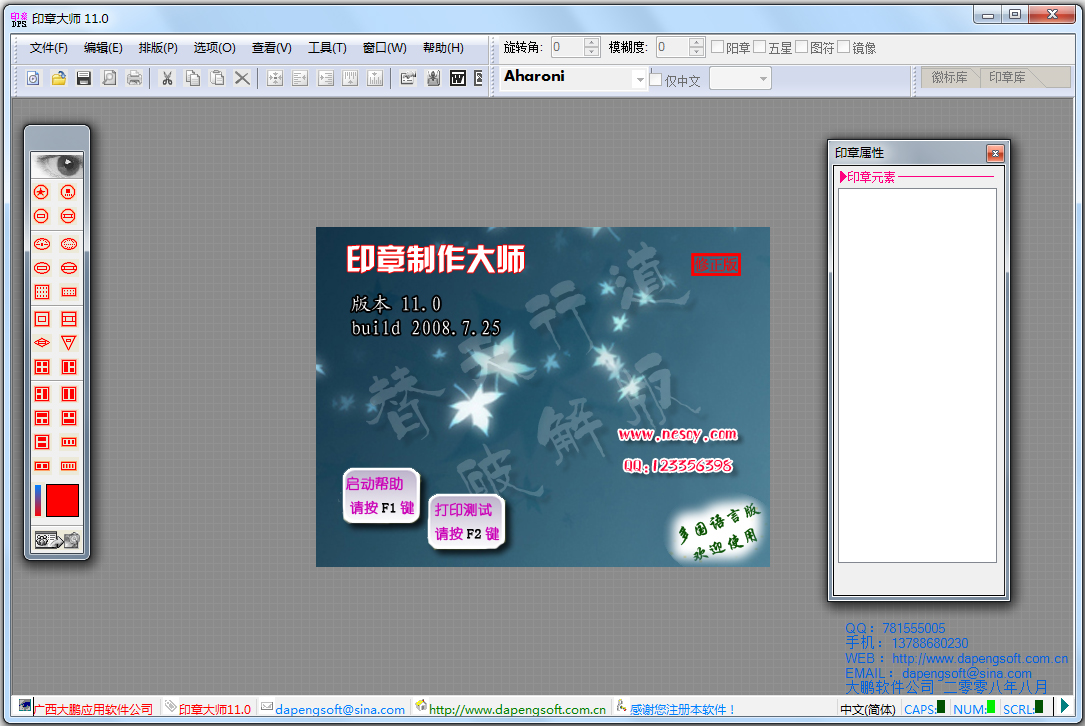This screenshot has height=726, width=1085.
Task: Click the copy icon in toolbar
Action: pyautogui.click(x=192, y=78)
